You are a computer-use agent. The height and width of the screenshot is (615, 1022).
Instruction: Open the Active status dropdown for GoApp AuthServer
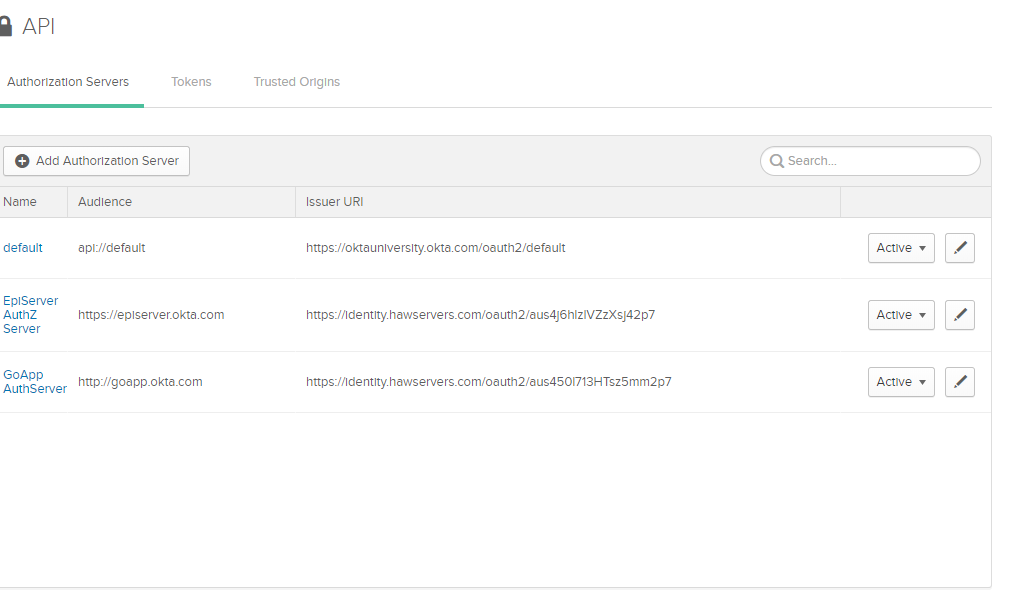point(900,382)
